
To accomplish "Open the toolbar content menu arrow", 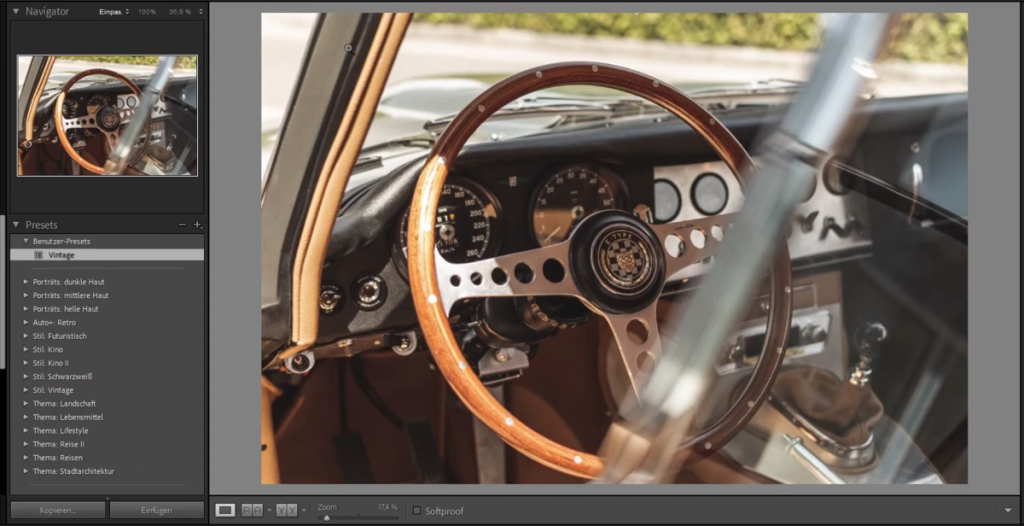I will tap(1008, 511).
